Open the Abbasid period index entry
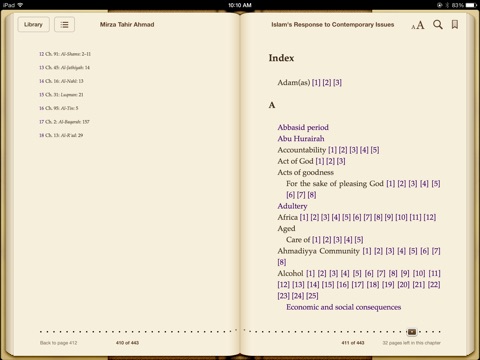This screenshot has width=480, height=360. (x=303, y=127)
